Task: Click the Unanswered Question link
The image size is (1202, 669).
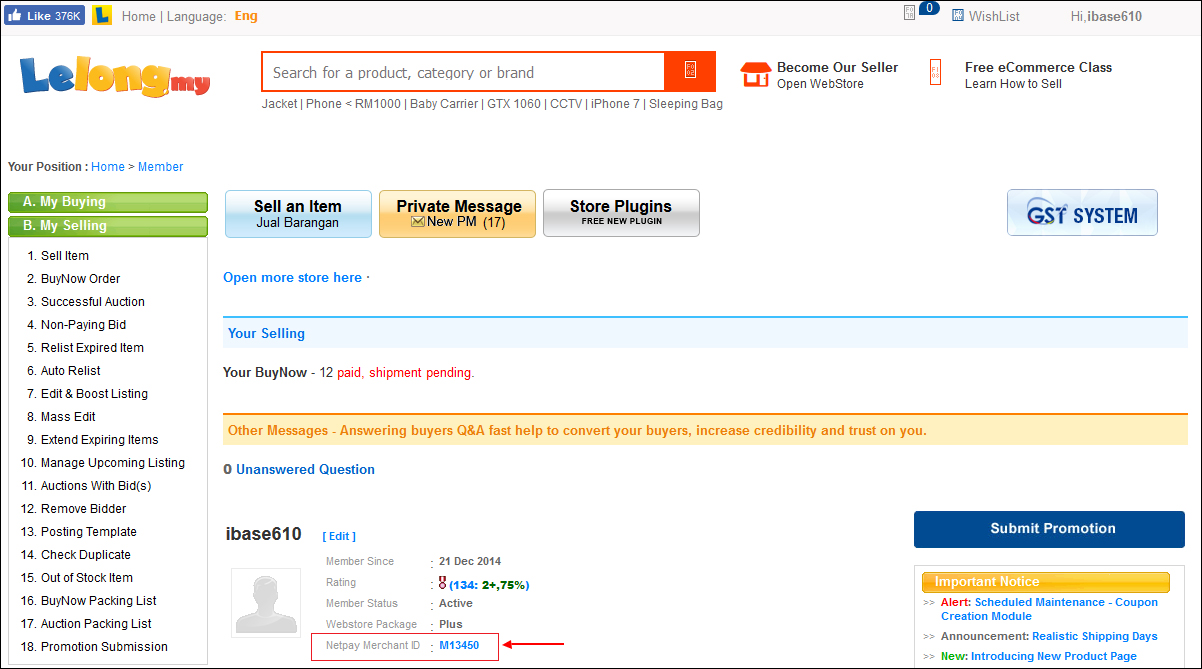Action: coord(305,470)
